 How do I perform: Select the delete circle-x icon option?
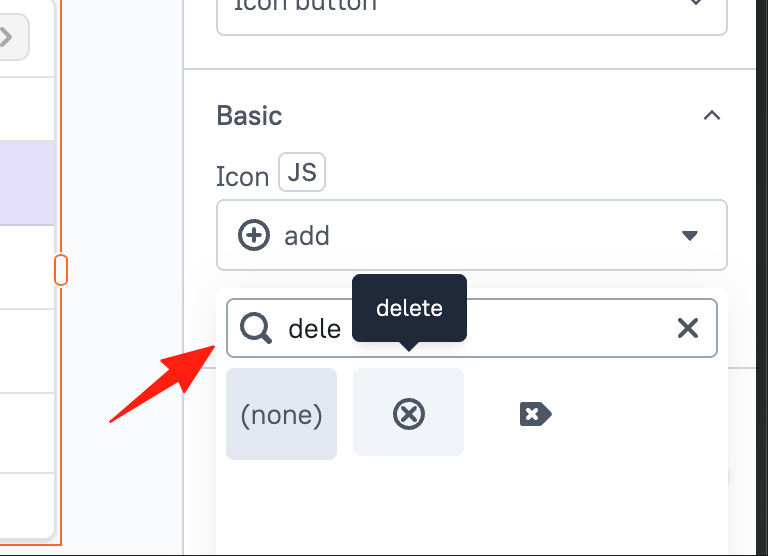pos(408,412)
